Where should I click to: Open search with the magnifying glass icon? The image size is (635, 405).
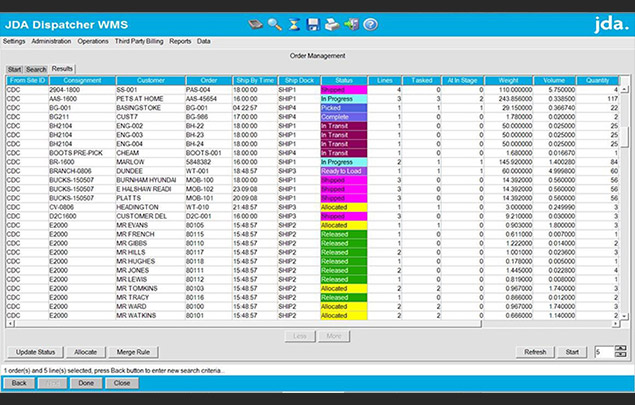click(x=275, y=25)
